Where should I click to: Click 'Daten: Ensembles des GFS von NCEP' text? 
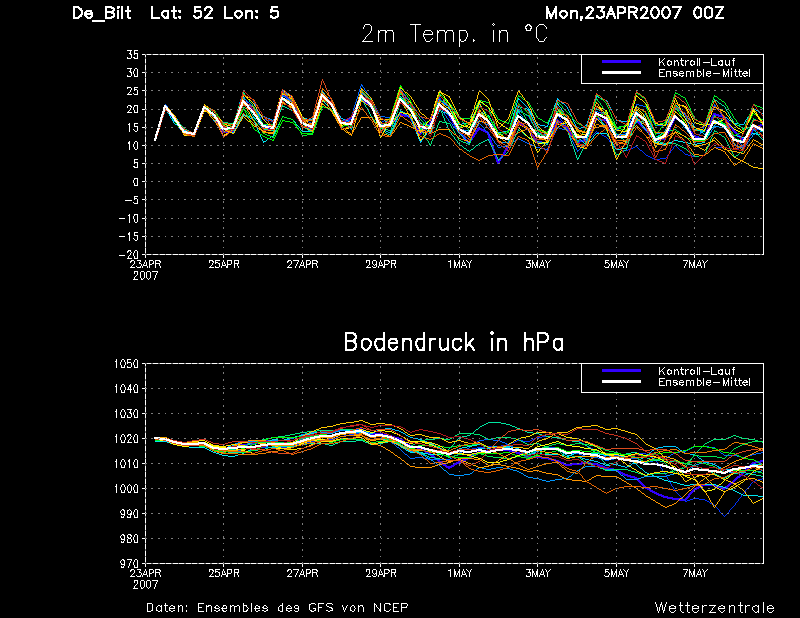pos(277,608)
